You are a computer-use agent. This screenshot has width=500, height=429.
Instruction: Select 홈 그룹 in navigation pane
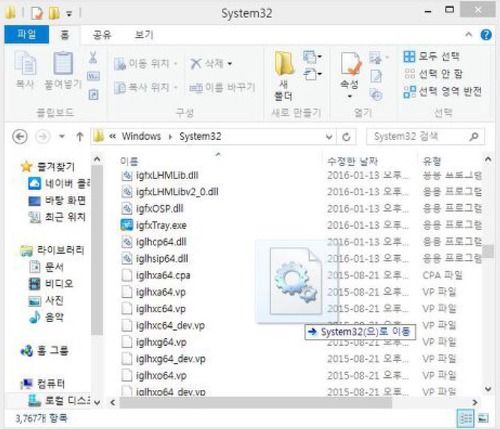point(44,351)
